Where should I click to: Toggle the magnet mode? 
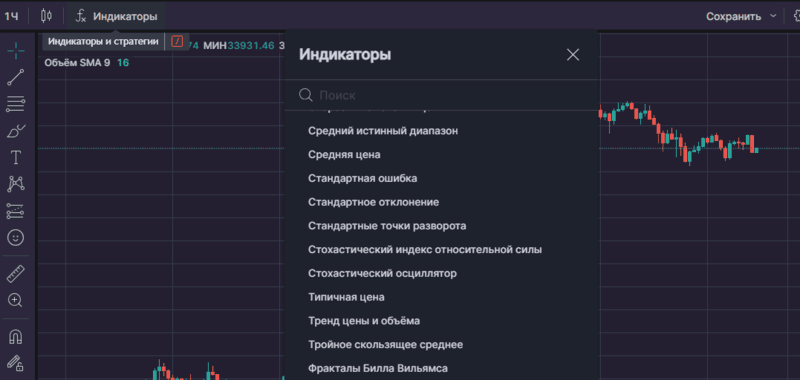pos(16,337)
